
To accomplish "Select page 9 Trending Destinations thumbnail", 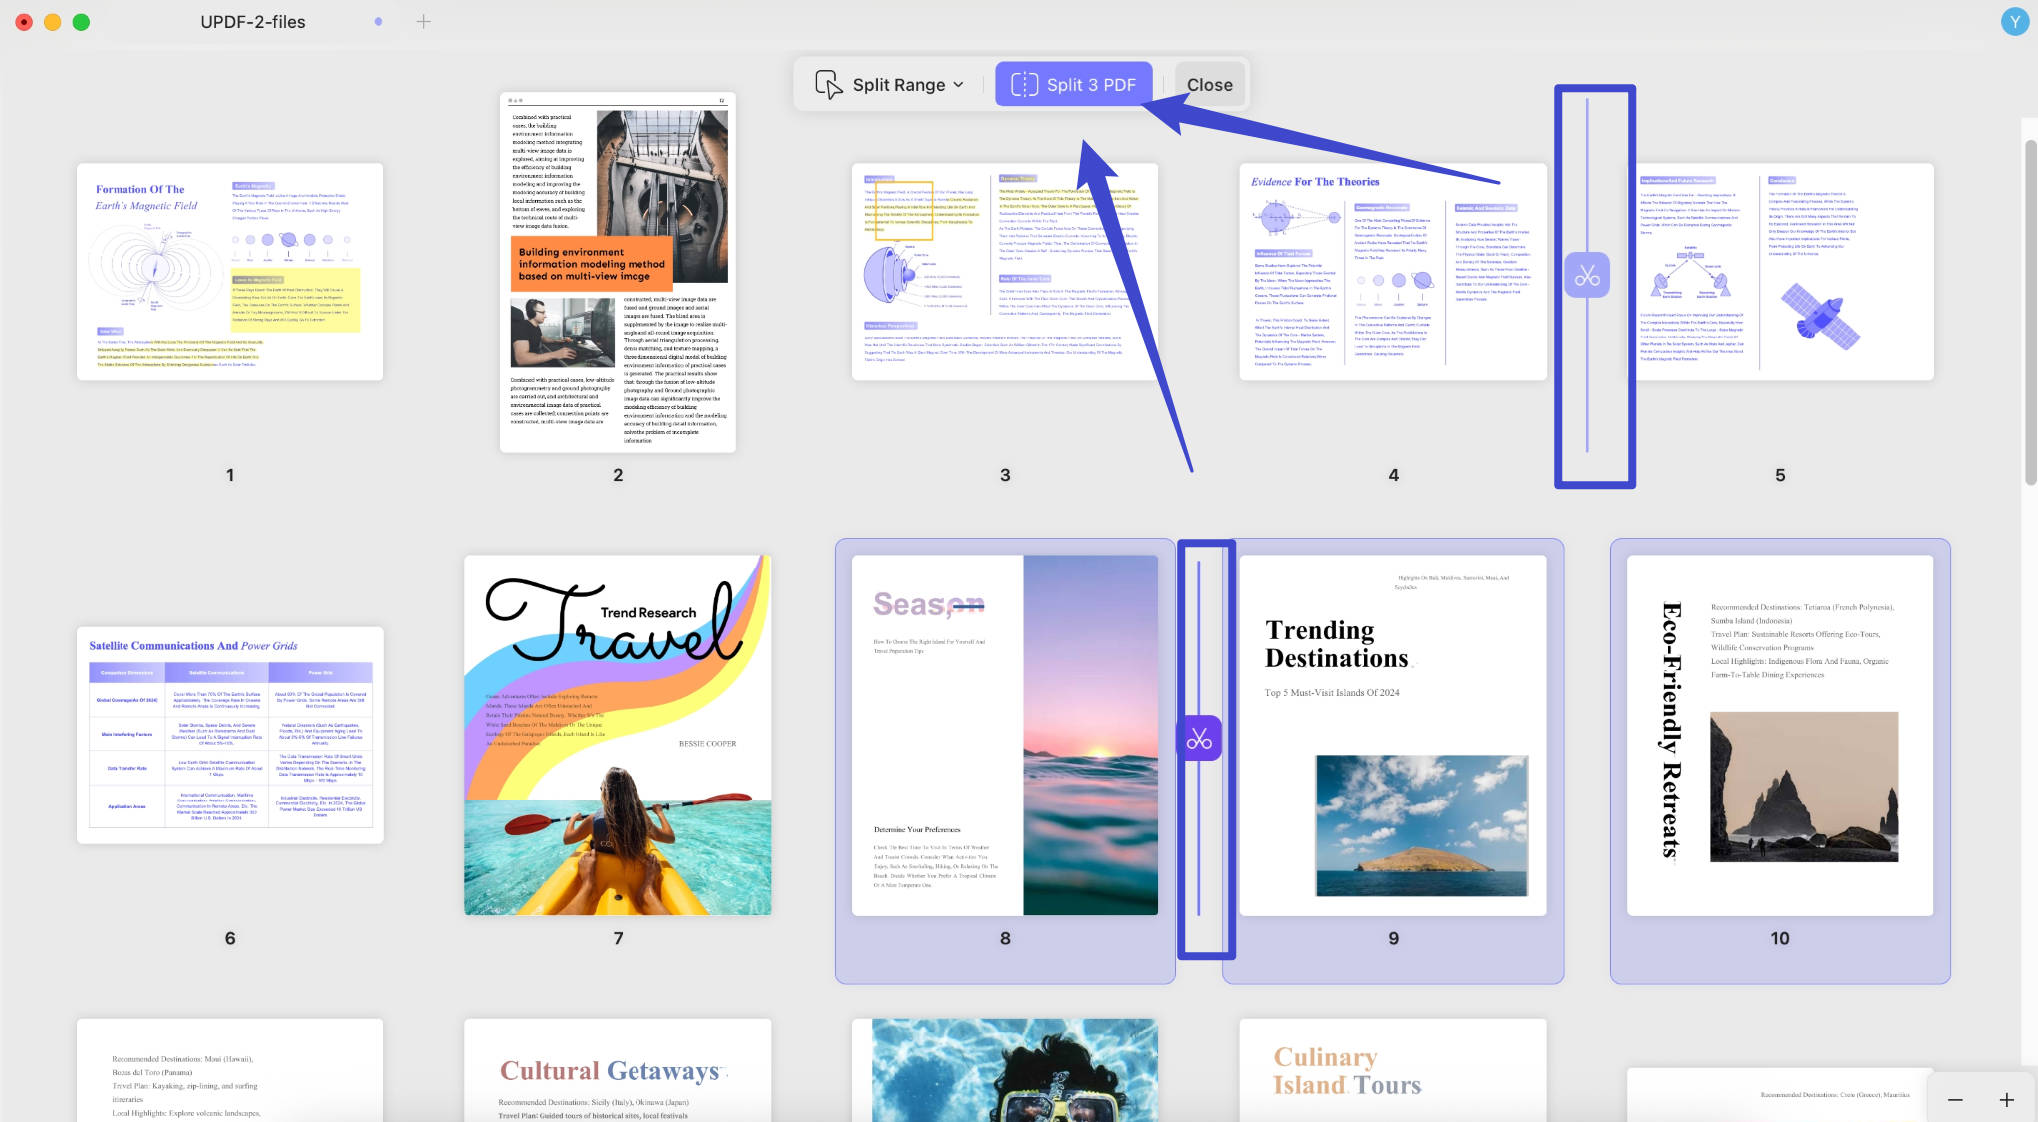I will [1393, 735].
